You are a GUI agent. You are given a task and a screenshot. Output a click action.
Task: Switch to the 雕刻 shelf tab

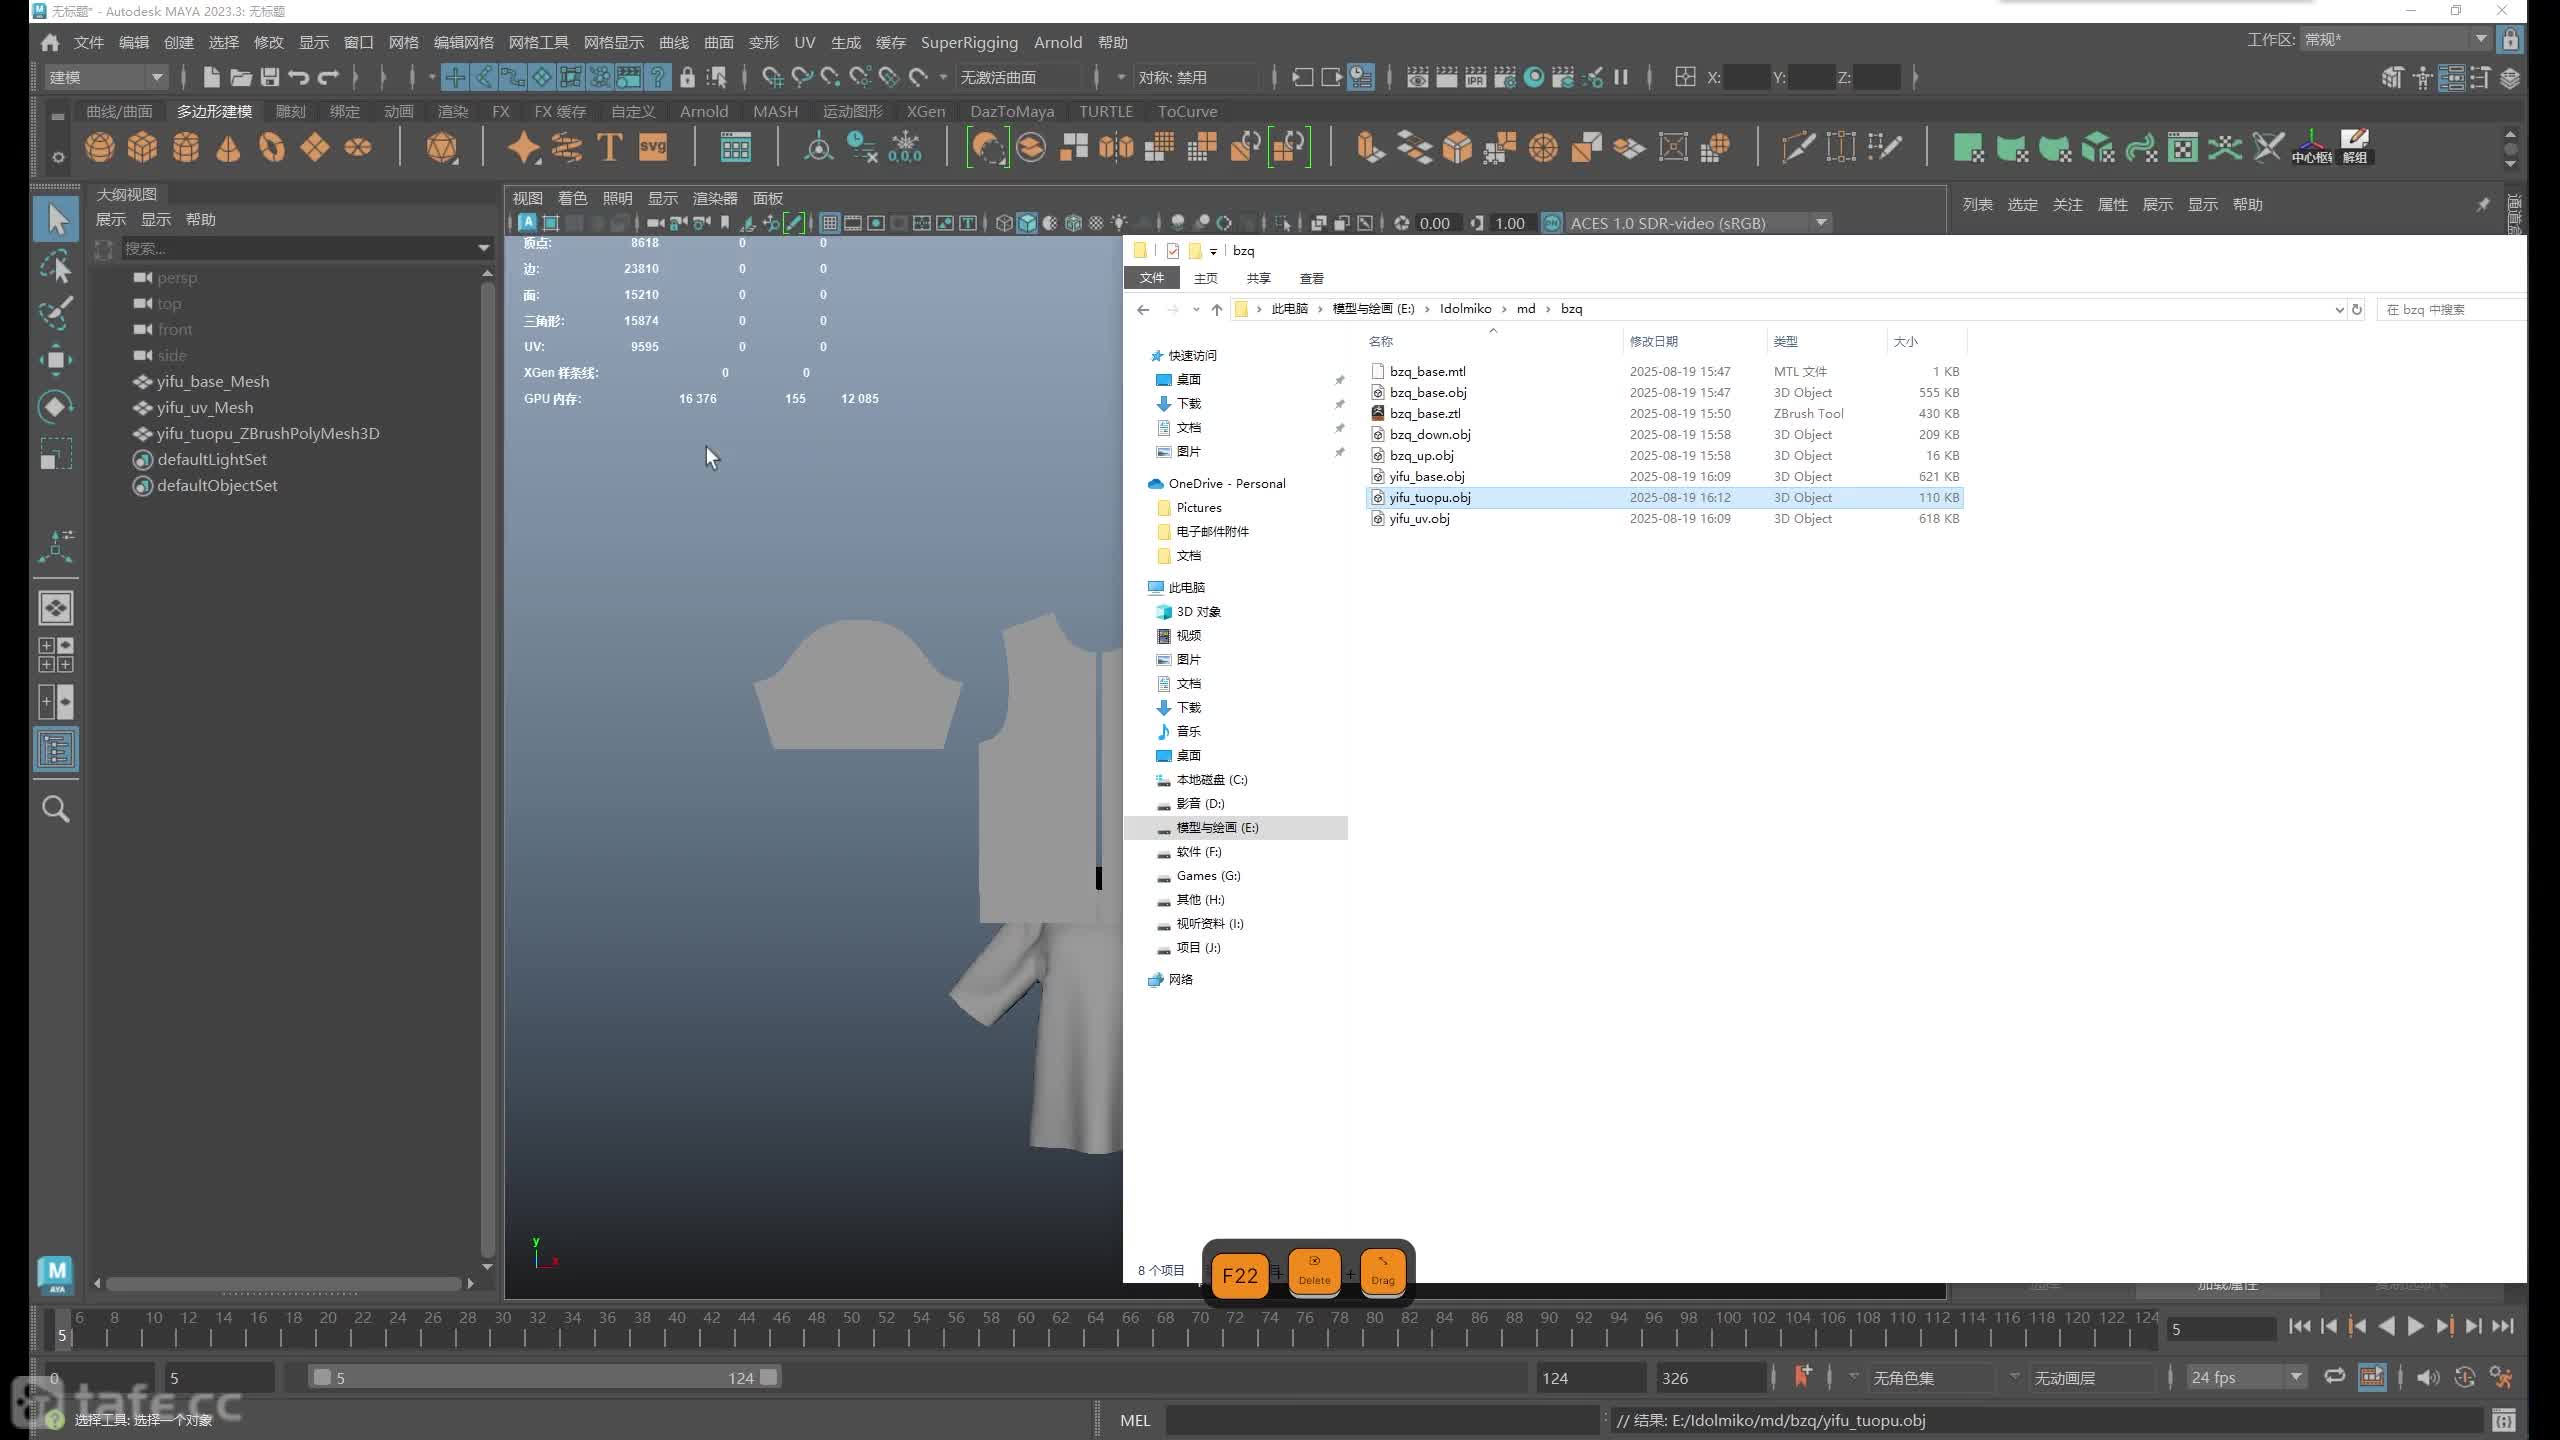click(290, 111)
